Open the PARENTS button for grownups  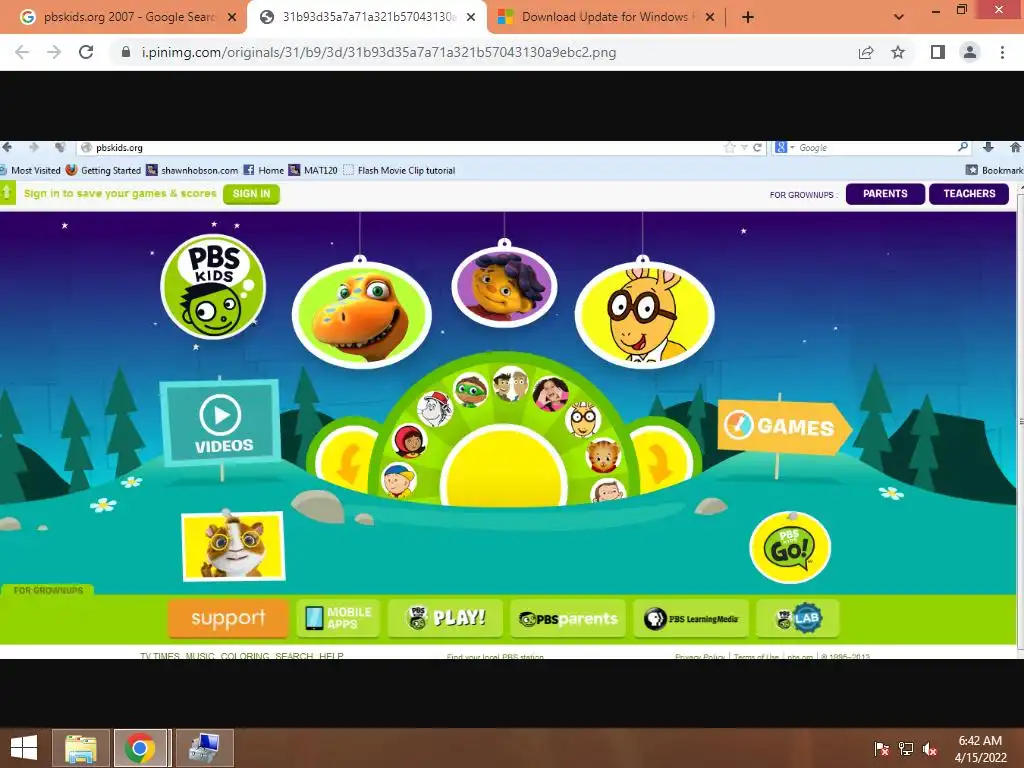pyautogui.click(x=885, y=194)
